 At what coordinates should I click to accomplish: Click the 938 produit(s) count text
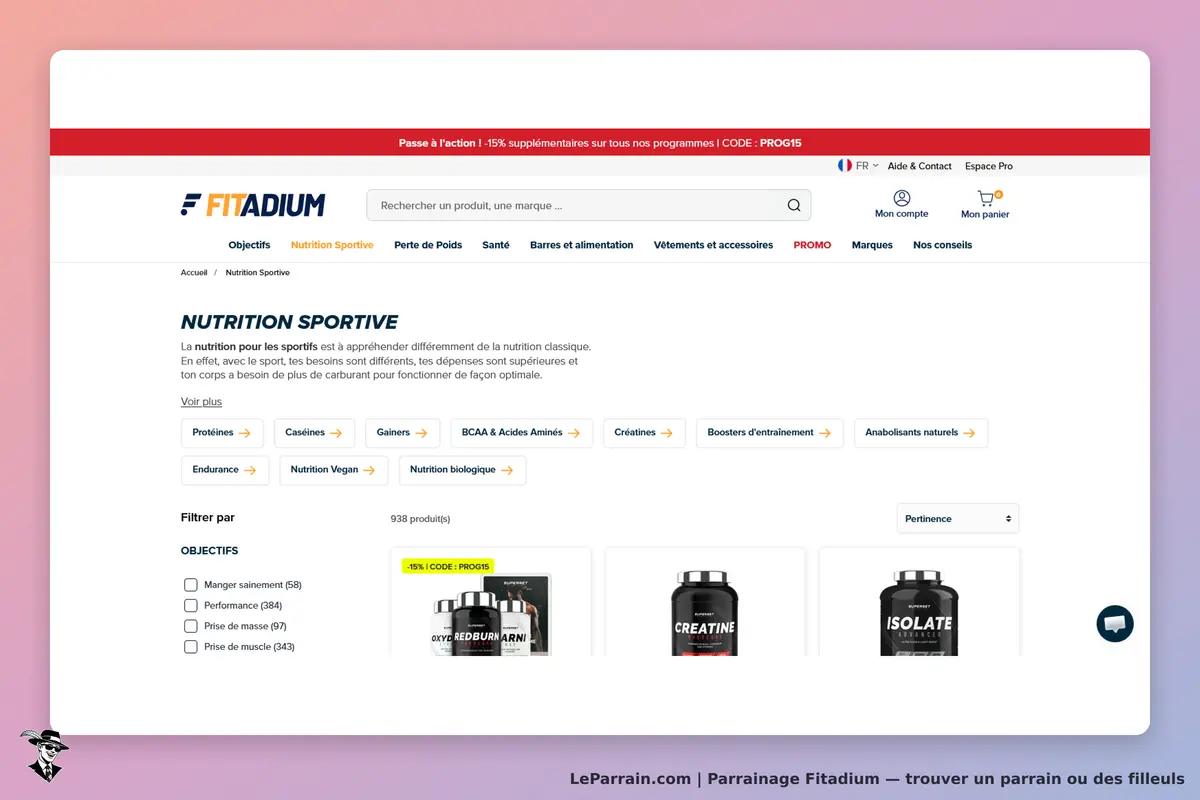pyautogui.click(x=420, y=519)
